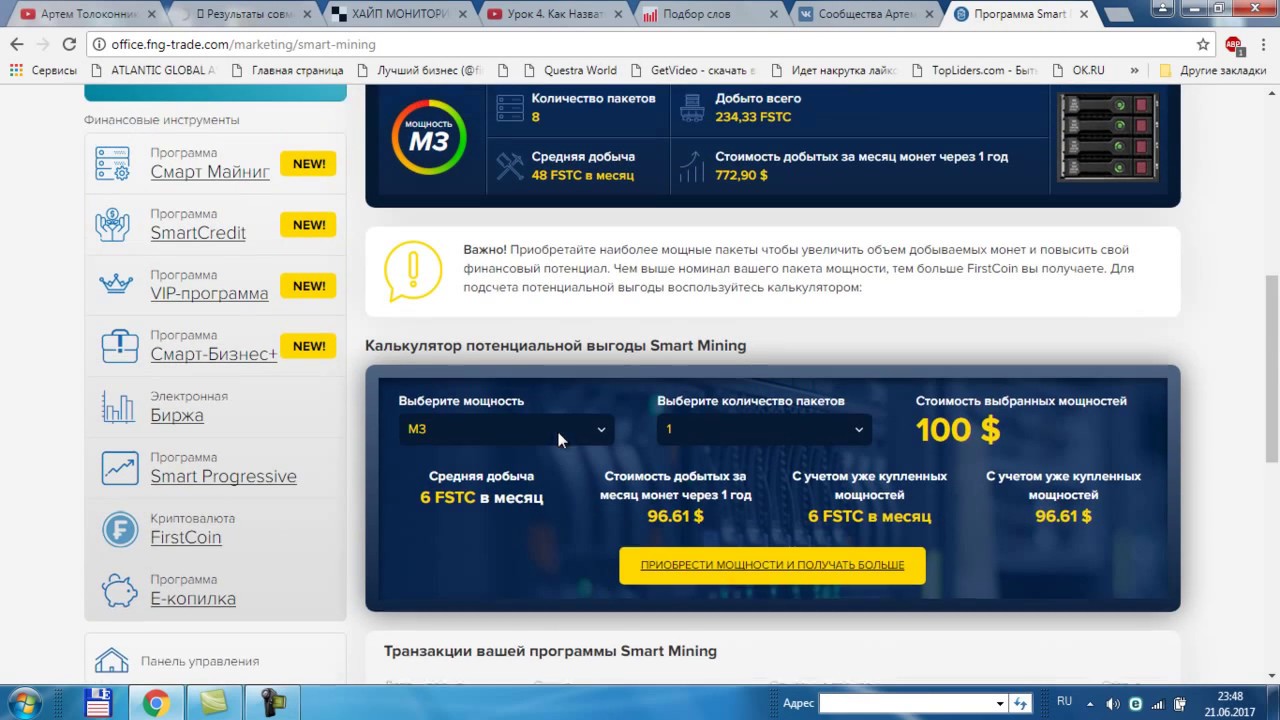Click the NEW badge beside Смарт Майнинг

click(x=308, y=164)
